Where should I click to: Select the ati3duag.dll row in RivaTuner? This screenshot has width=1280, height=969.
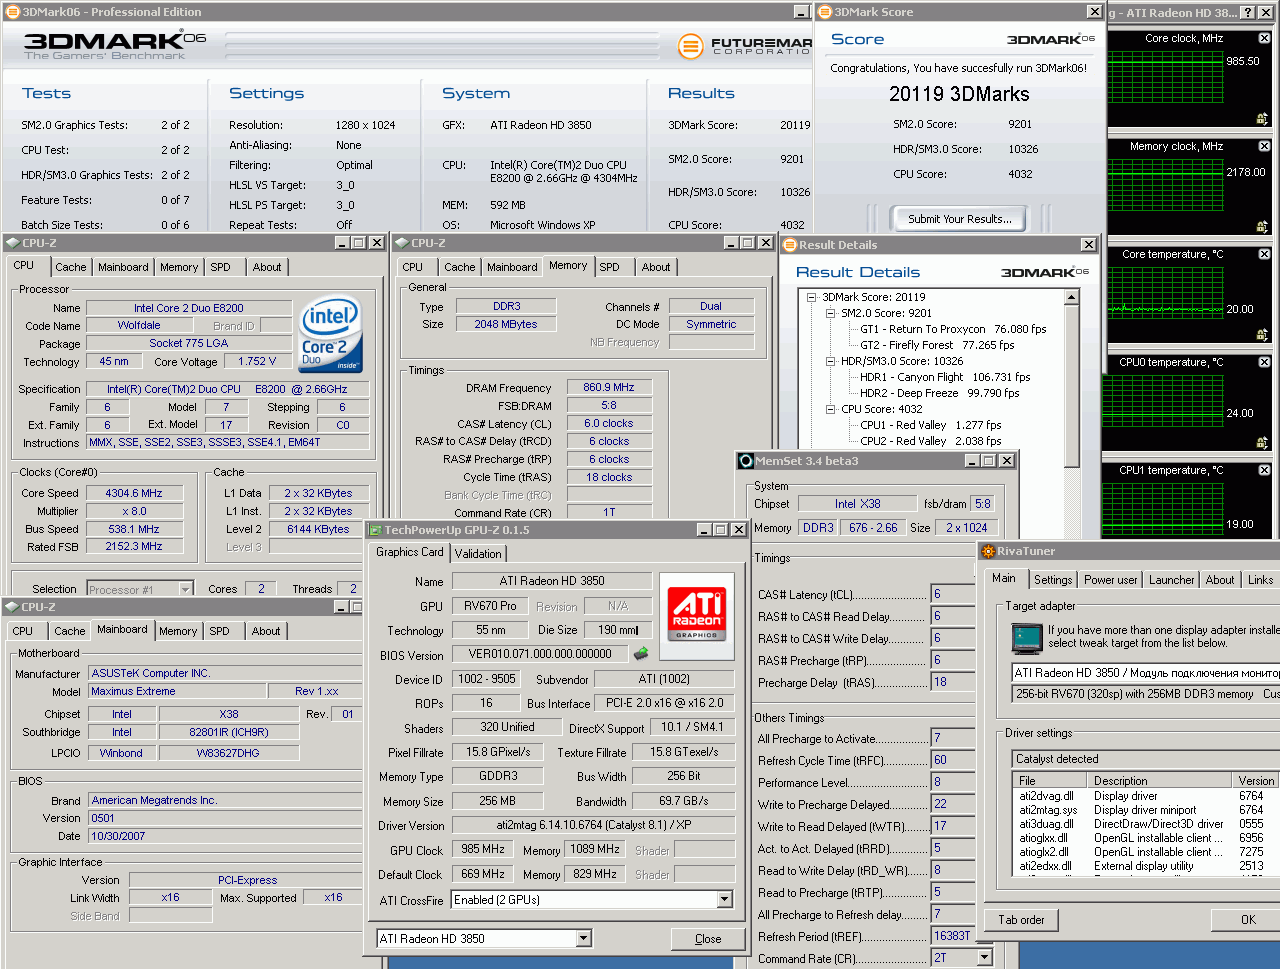[x=1145, y=824]
